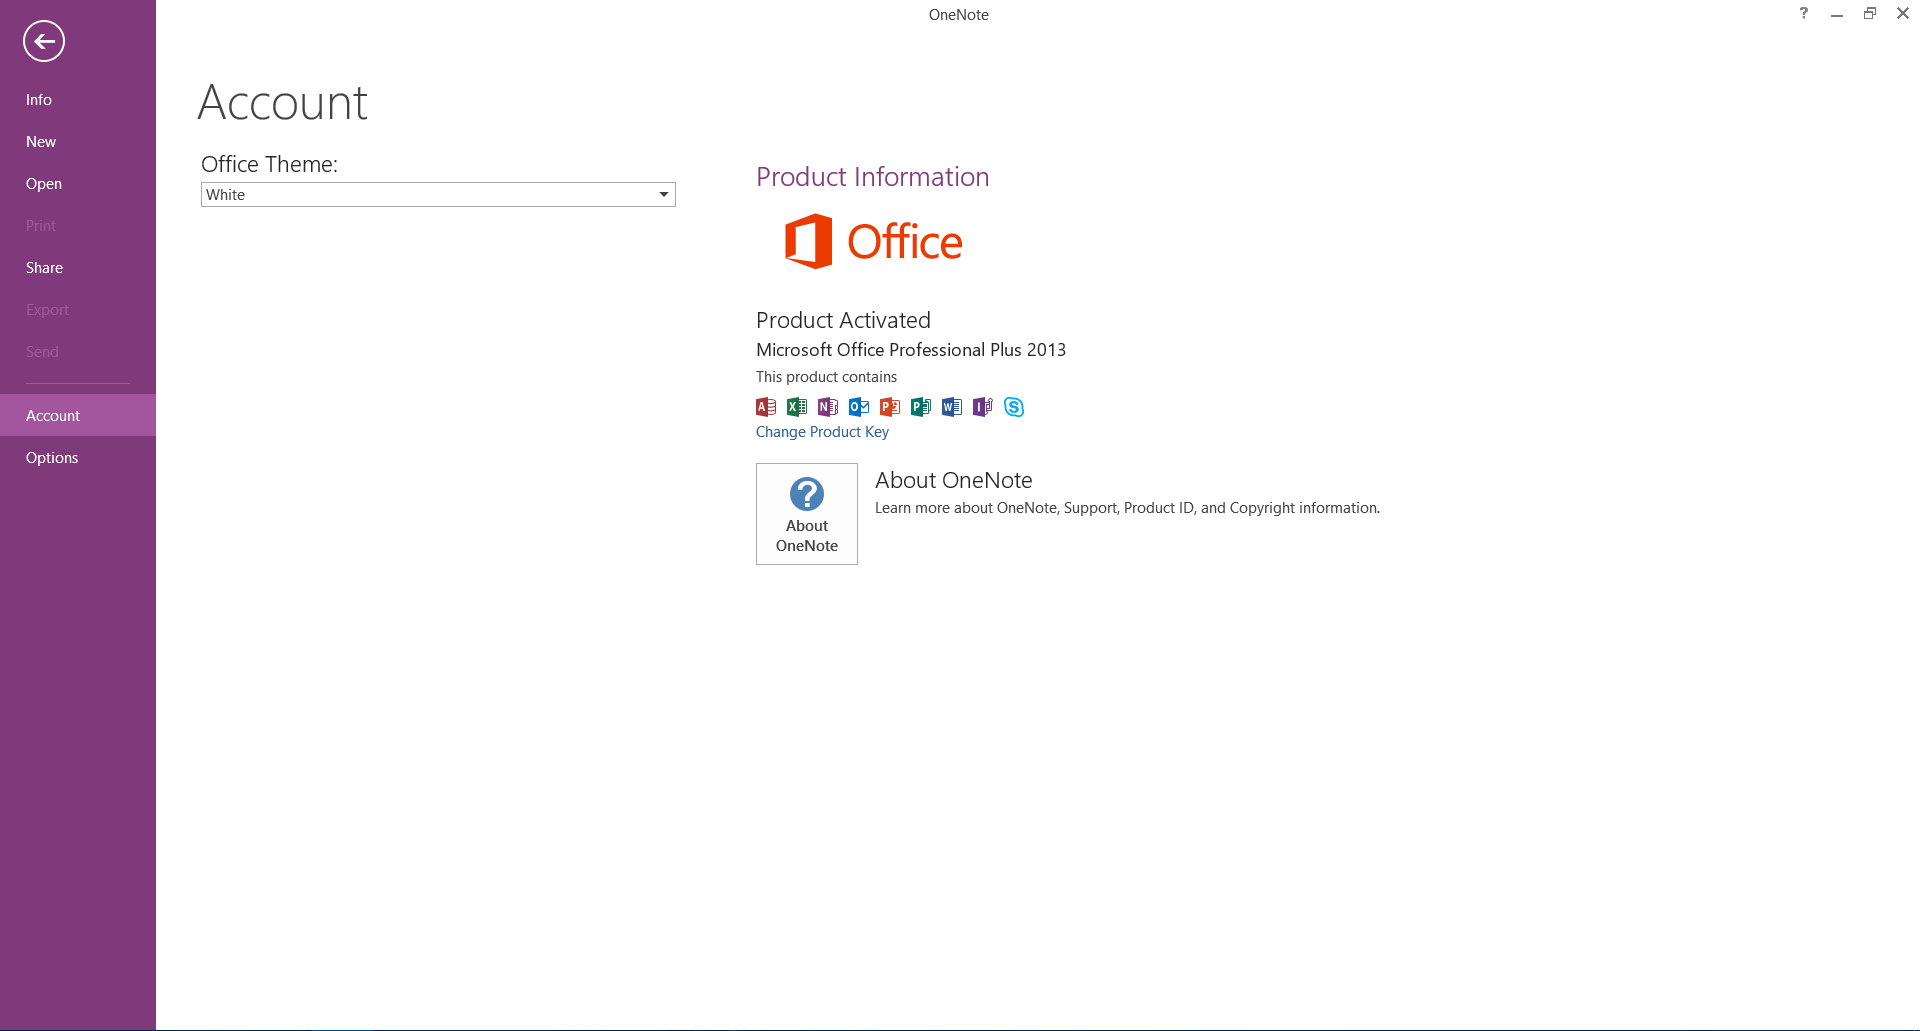Open Help via the question mark icon

click(1804, 14)
